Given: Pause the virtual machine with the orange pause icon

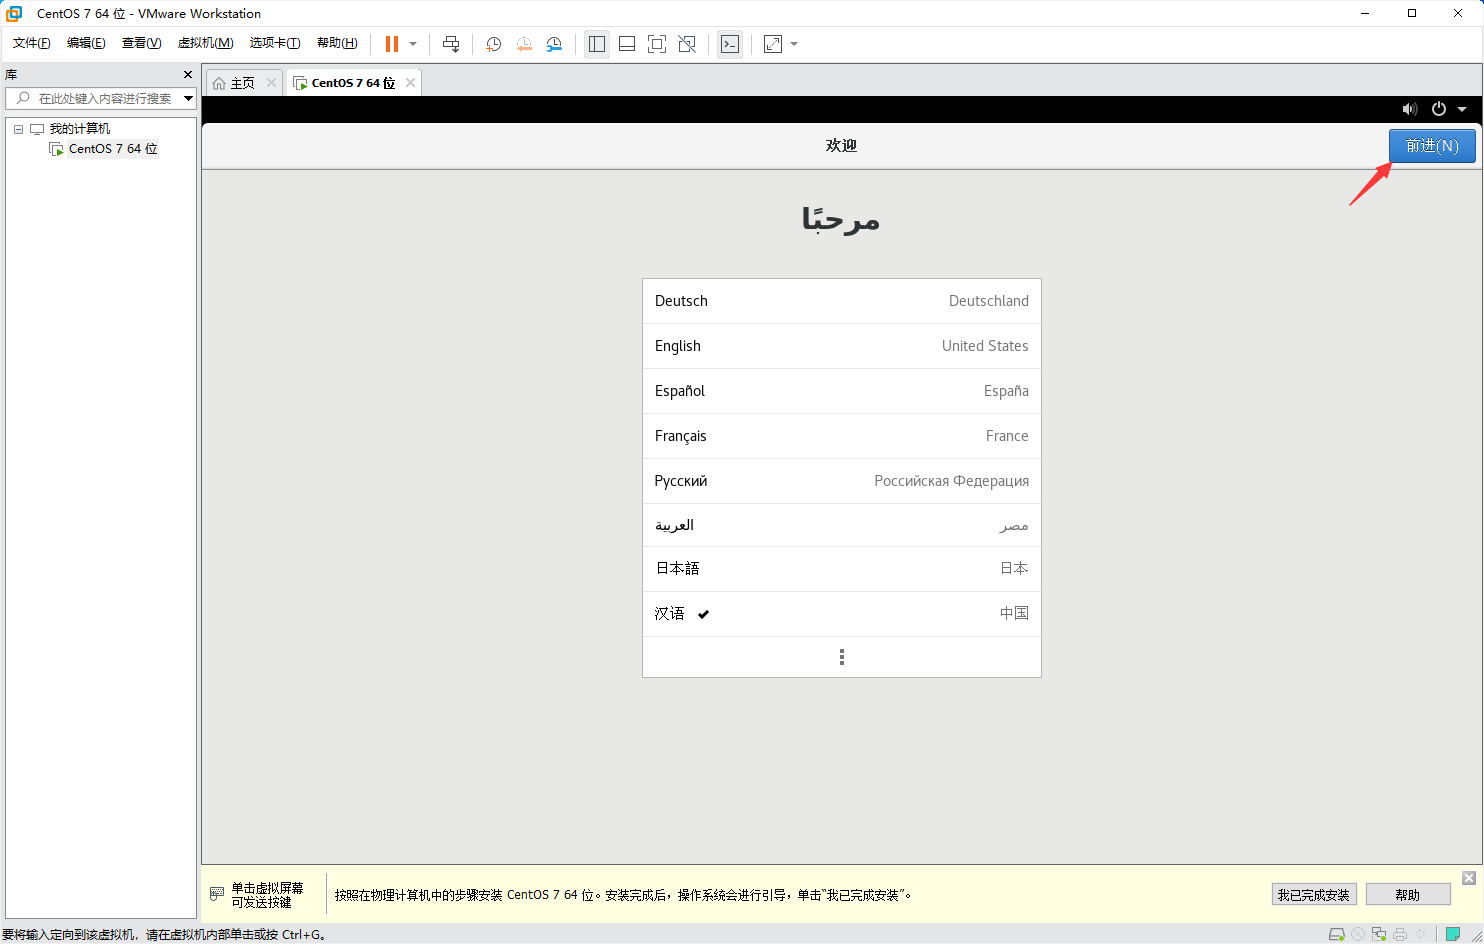Looking at the screenshot, I should point(392,44).
